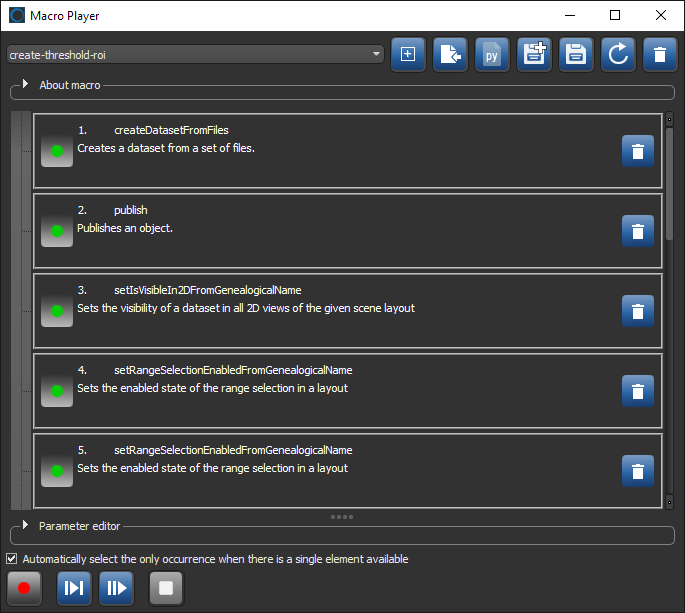Export macro as Python script
The image size is (685, 613).
click(x=491, y=55)
